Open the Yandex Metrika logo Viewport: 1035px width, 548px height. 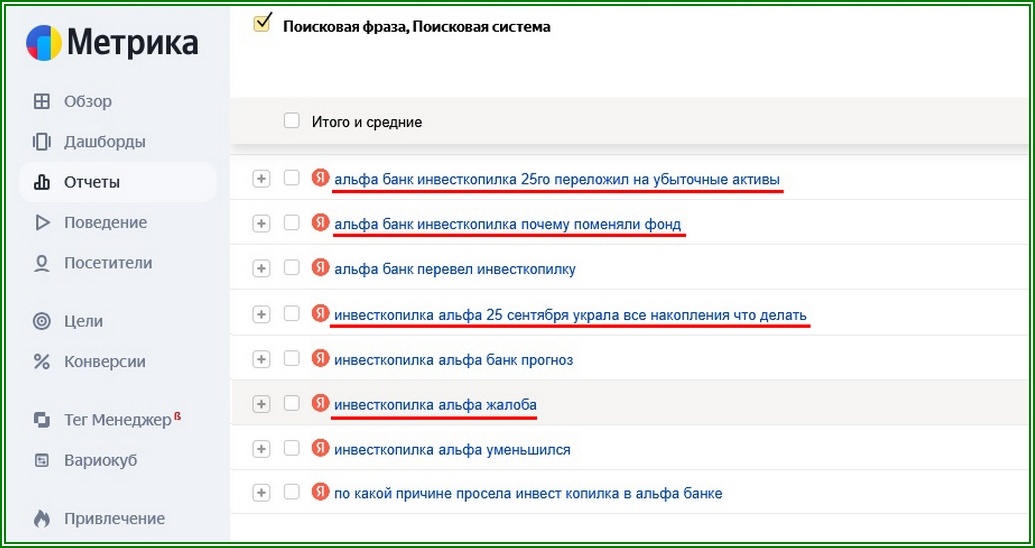pos(112,43)
